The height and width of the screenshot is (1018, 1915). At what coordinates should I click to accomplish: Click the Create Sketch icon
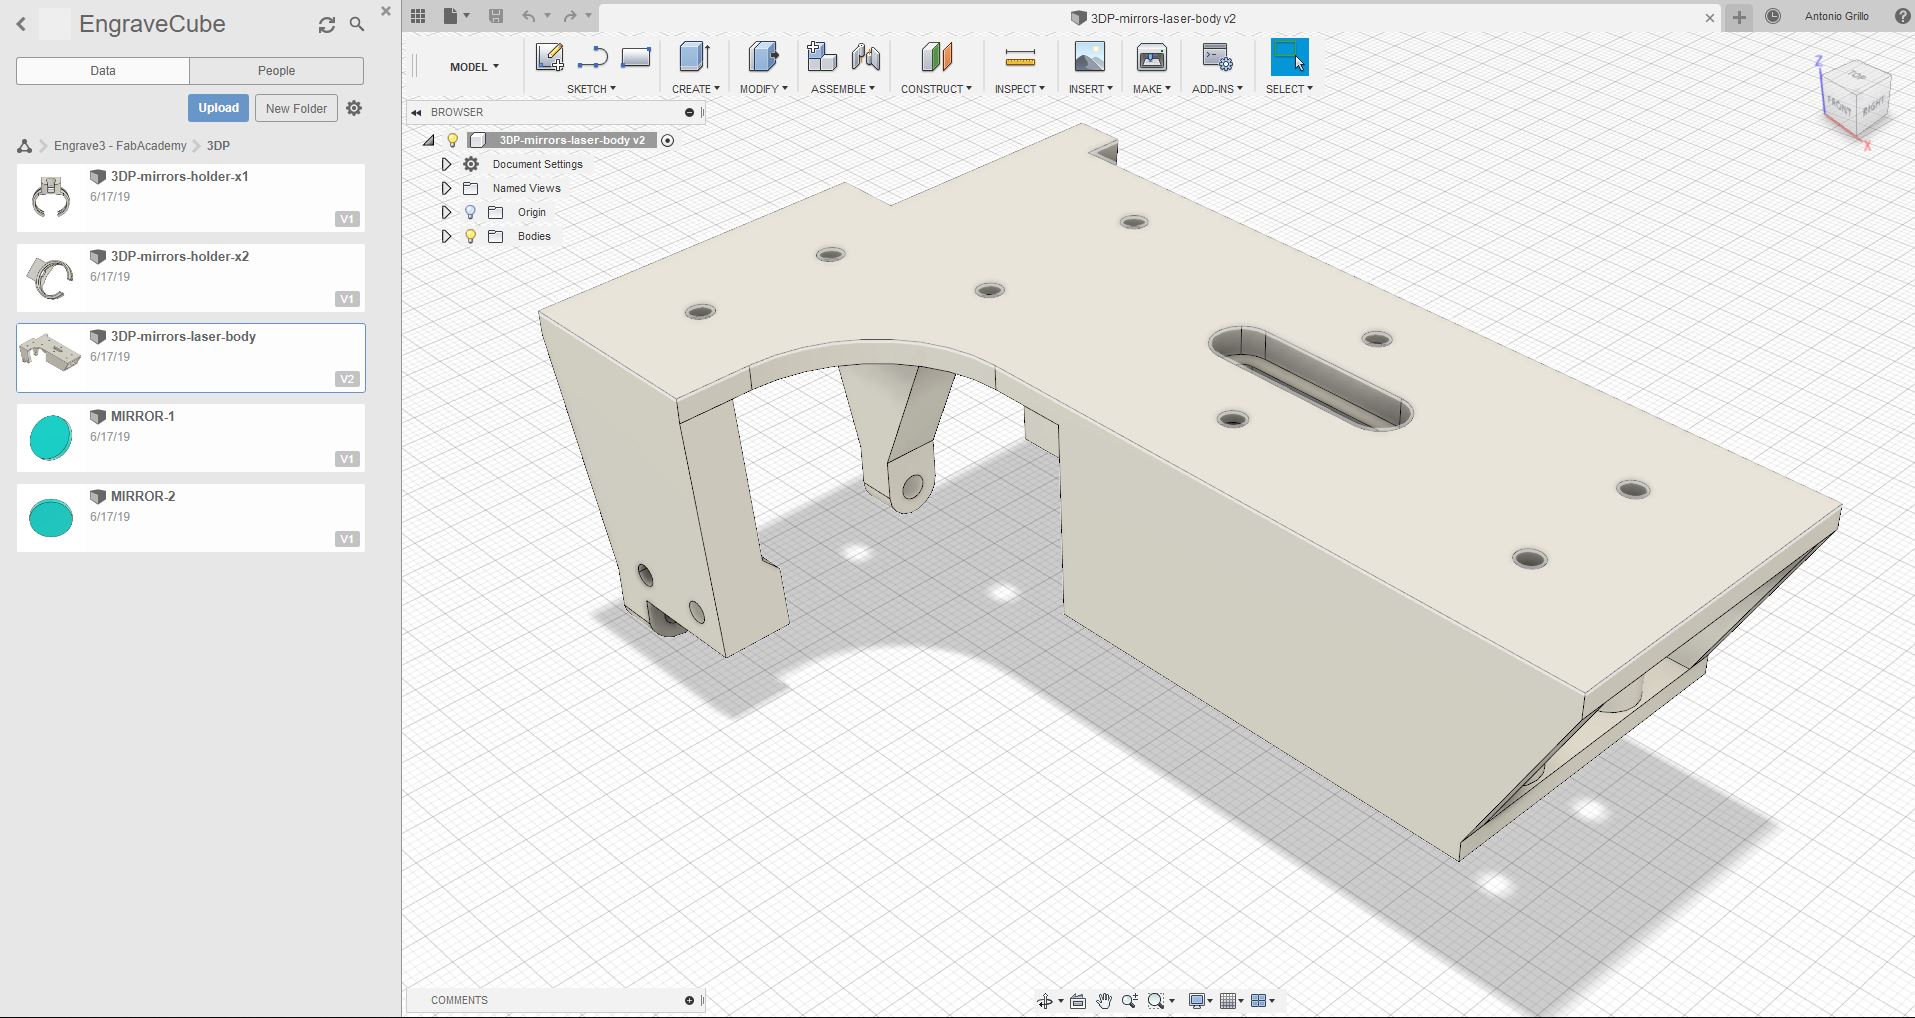coord(549,58)
